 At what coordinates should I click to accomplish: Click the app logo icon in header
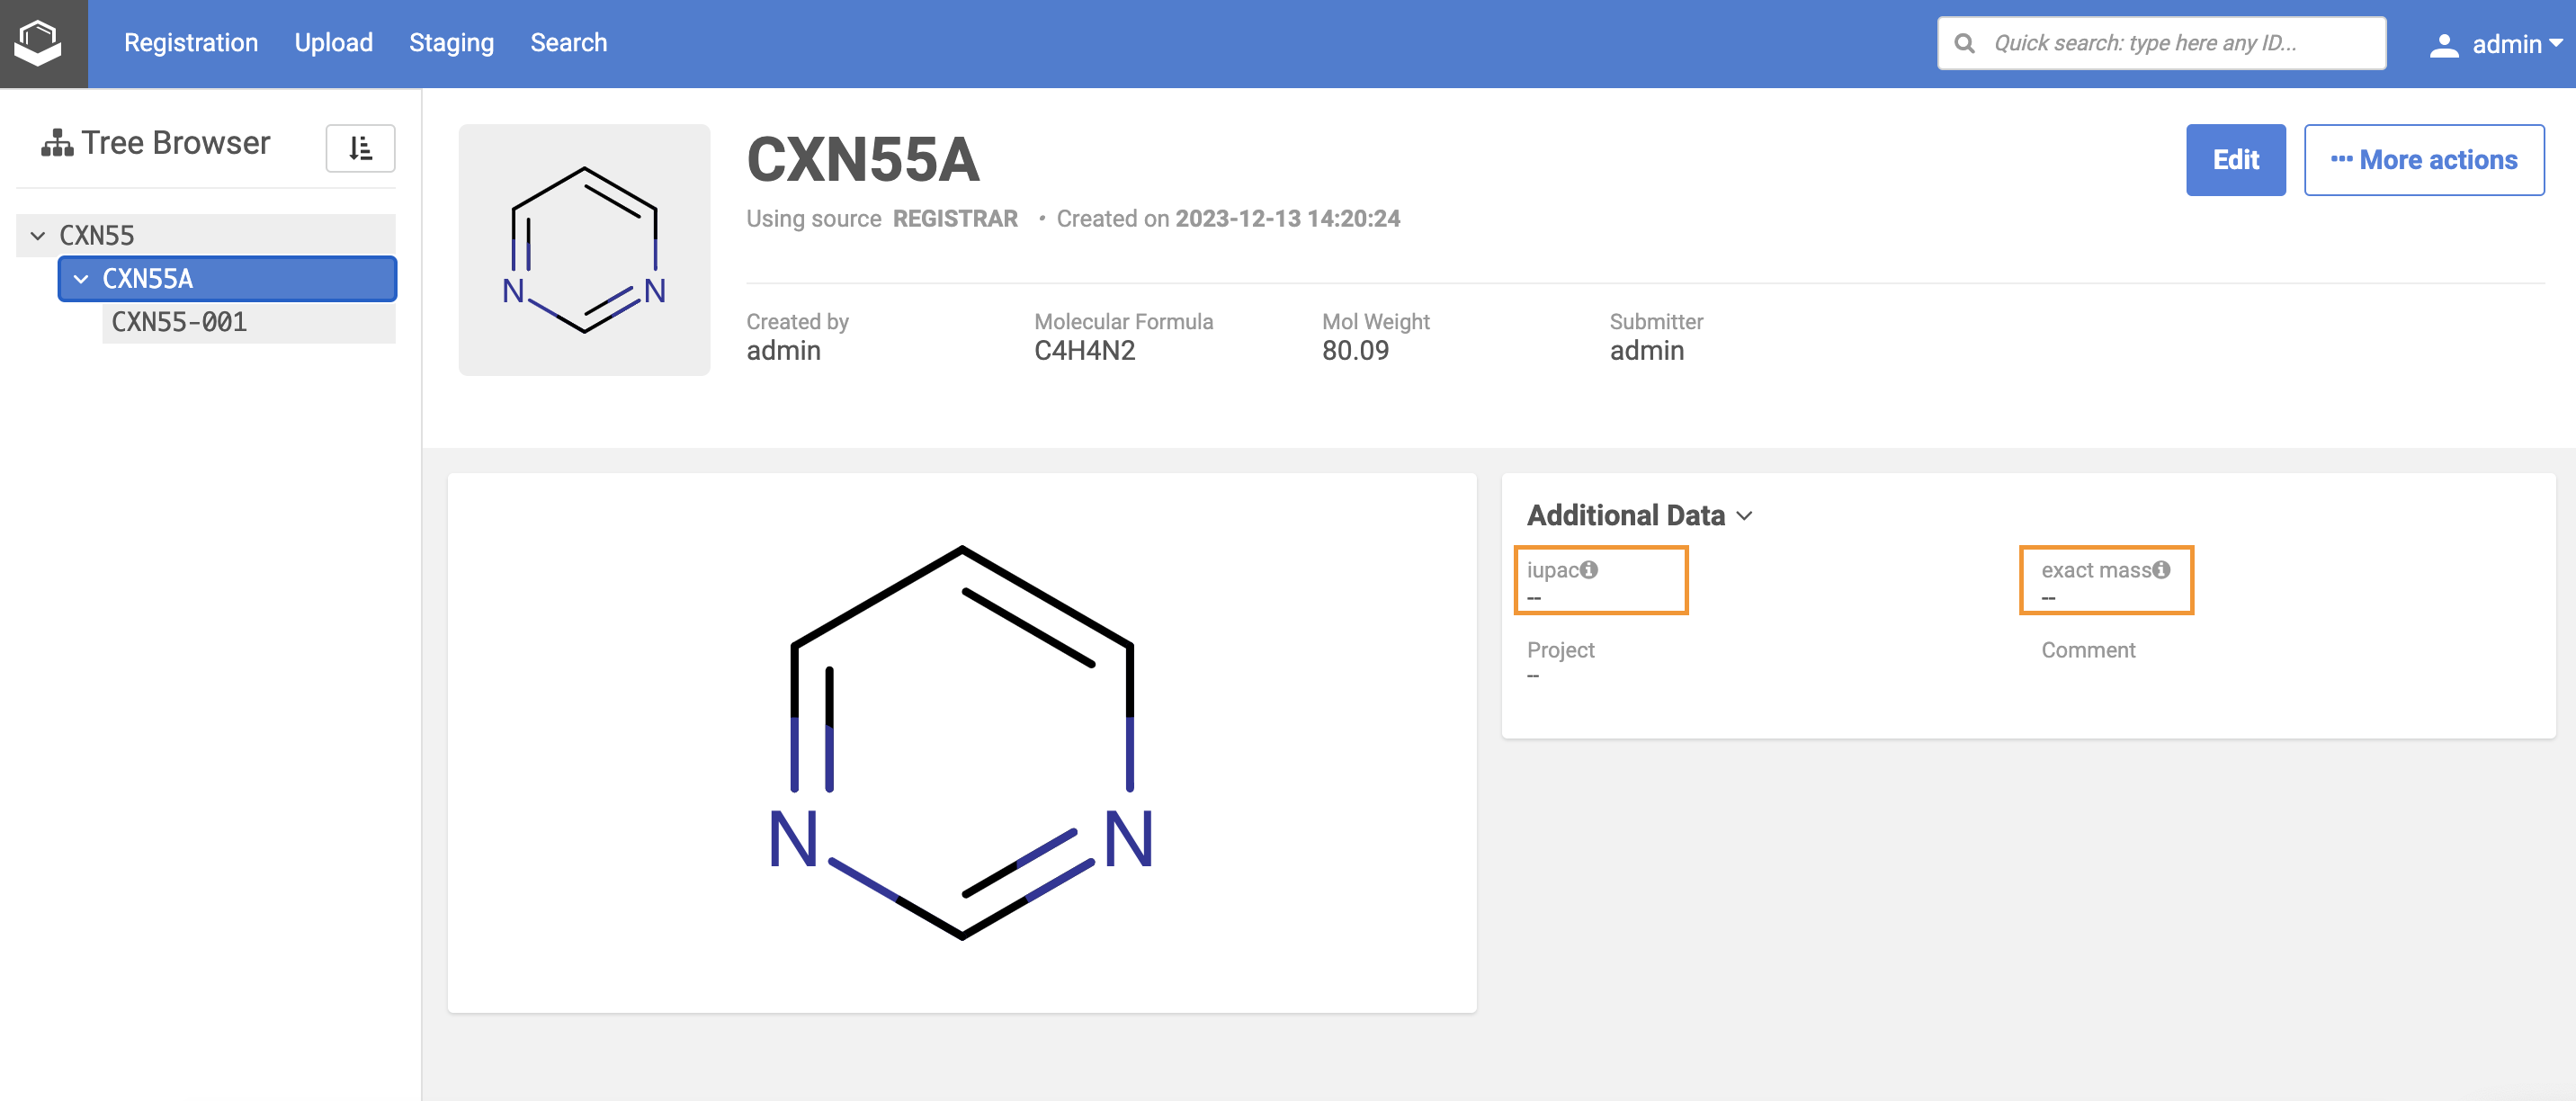(x=38, y=43)
